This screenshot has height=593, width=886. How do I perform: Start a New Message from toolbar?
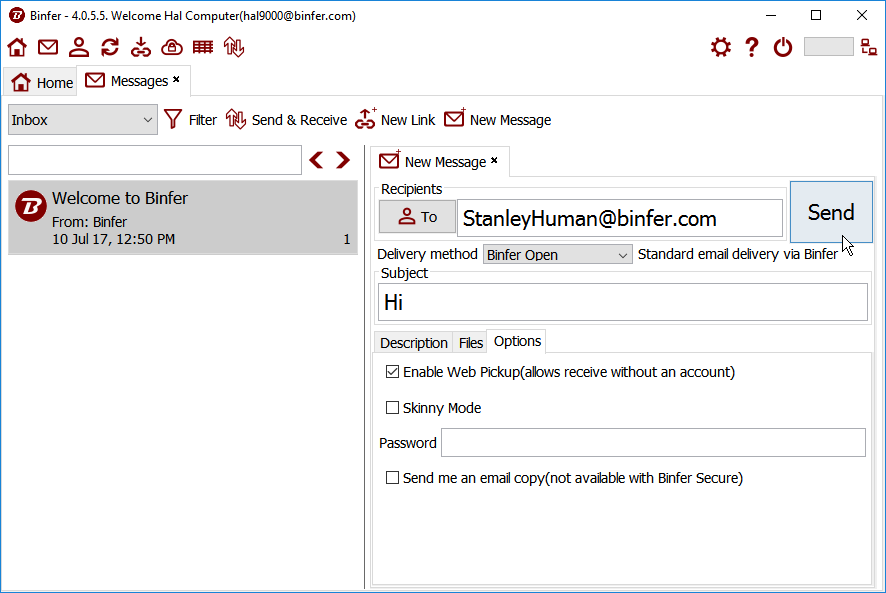click(x=498, y=120)
